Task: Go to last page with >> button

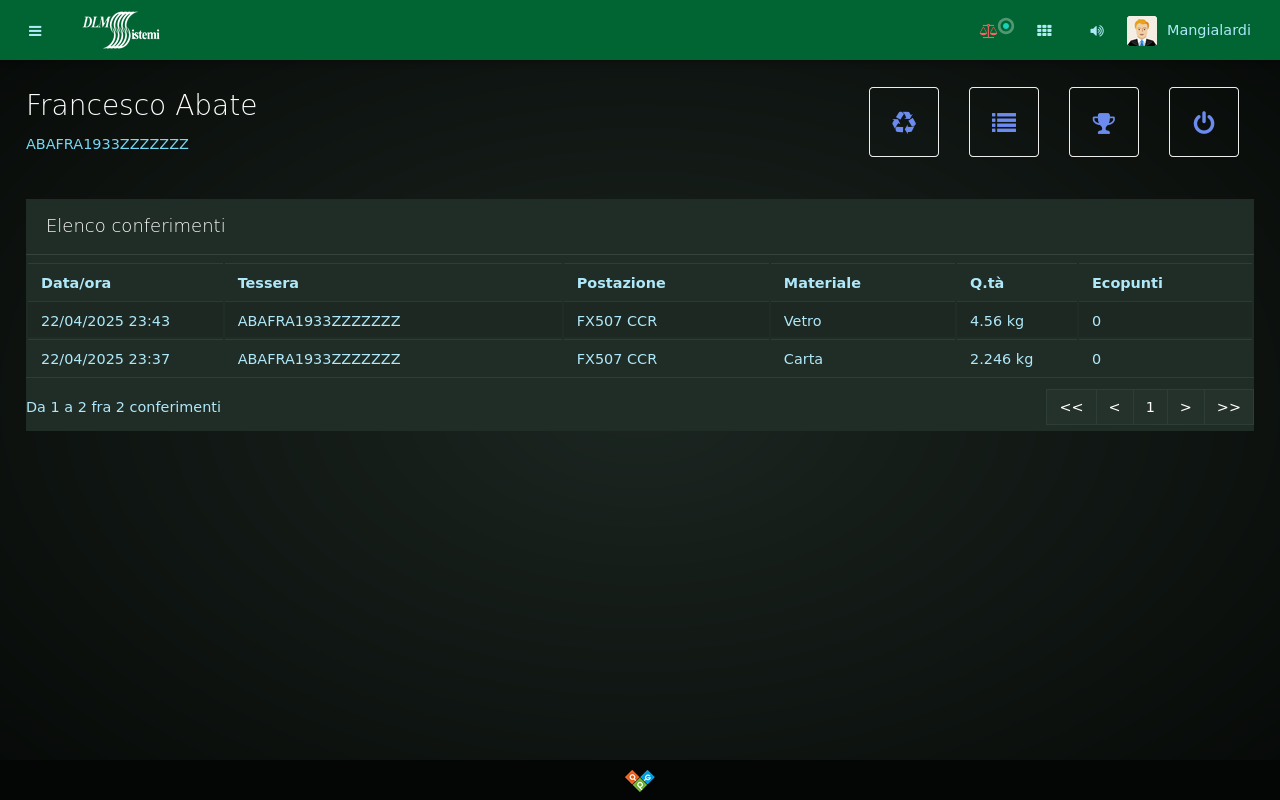Action: pyautogui.click(x=1228, y=407)
